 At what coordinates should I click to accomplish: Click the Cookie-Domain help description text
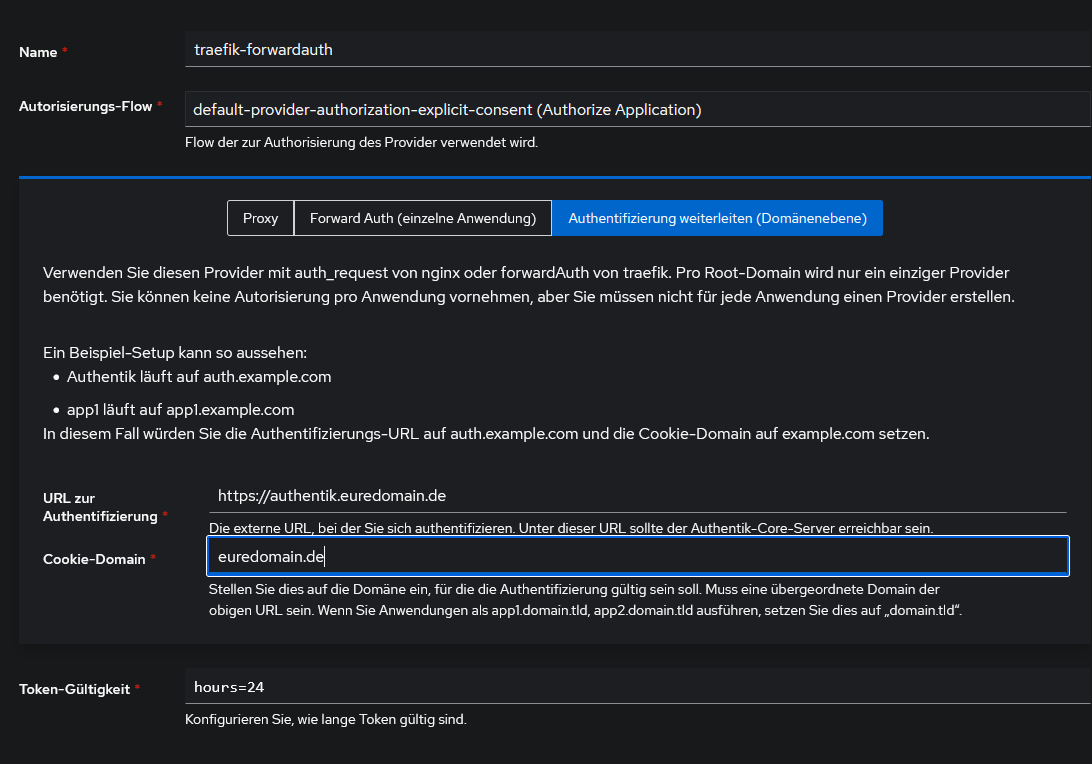(x=584, y=600)
